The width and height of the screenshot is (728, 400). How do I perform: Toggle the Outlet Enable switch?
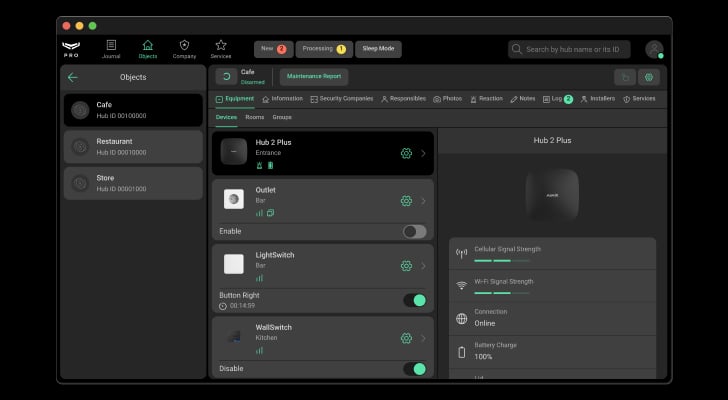414,231
